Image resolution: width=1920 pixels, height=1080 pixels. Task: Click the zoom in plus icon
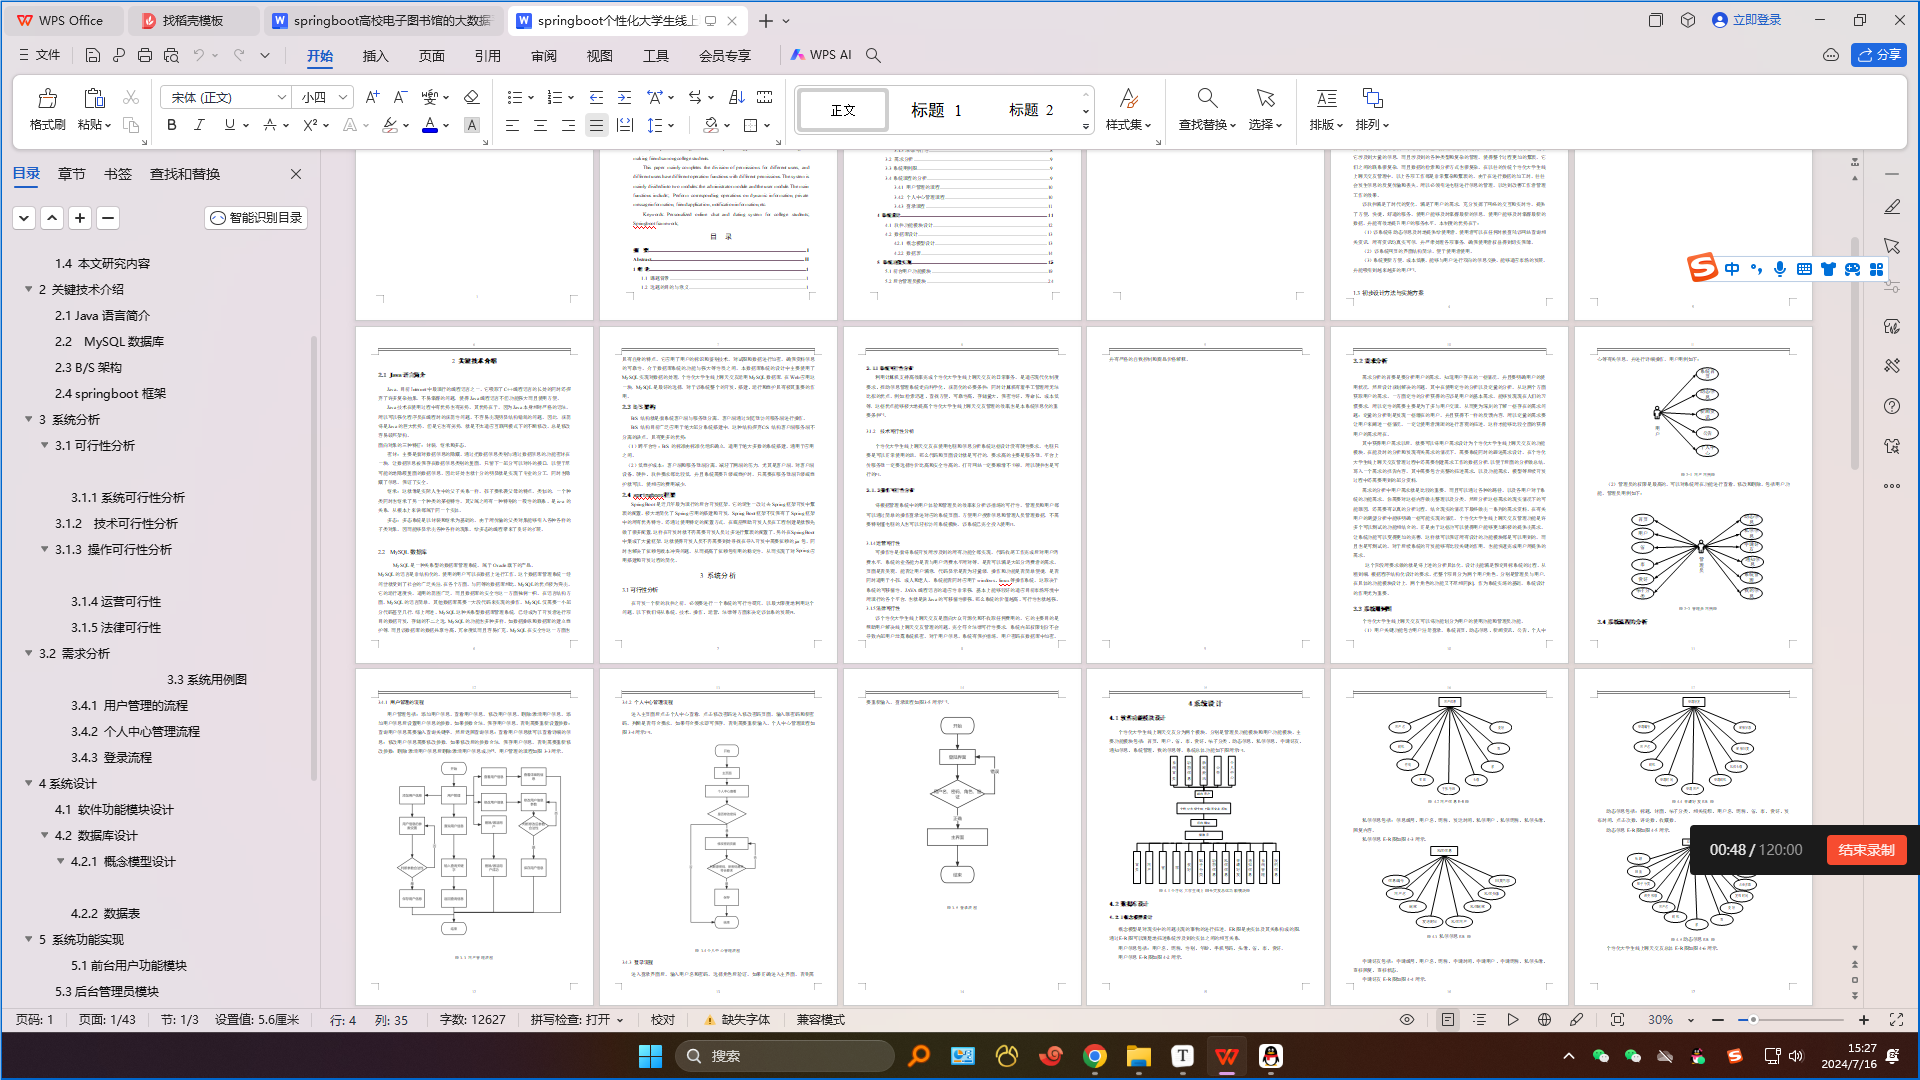[x=1864, y=1020]
